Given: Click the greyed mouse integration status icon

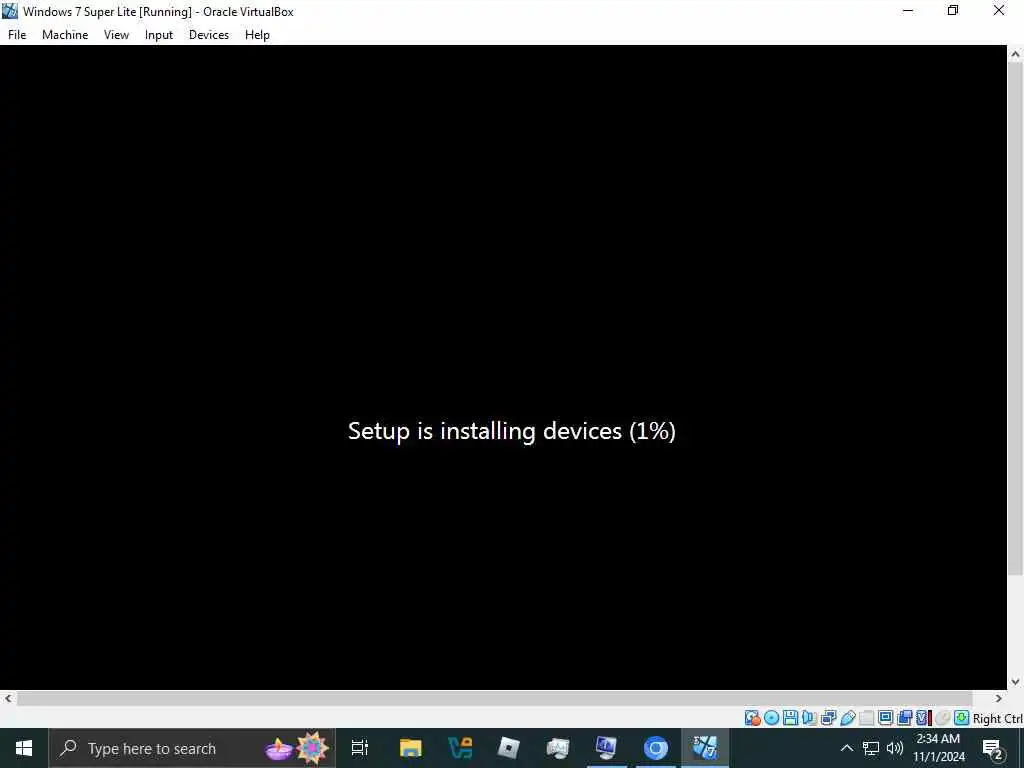Looking at the screenshot, I should pos(942,718).
